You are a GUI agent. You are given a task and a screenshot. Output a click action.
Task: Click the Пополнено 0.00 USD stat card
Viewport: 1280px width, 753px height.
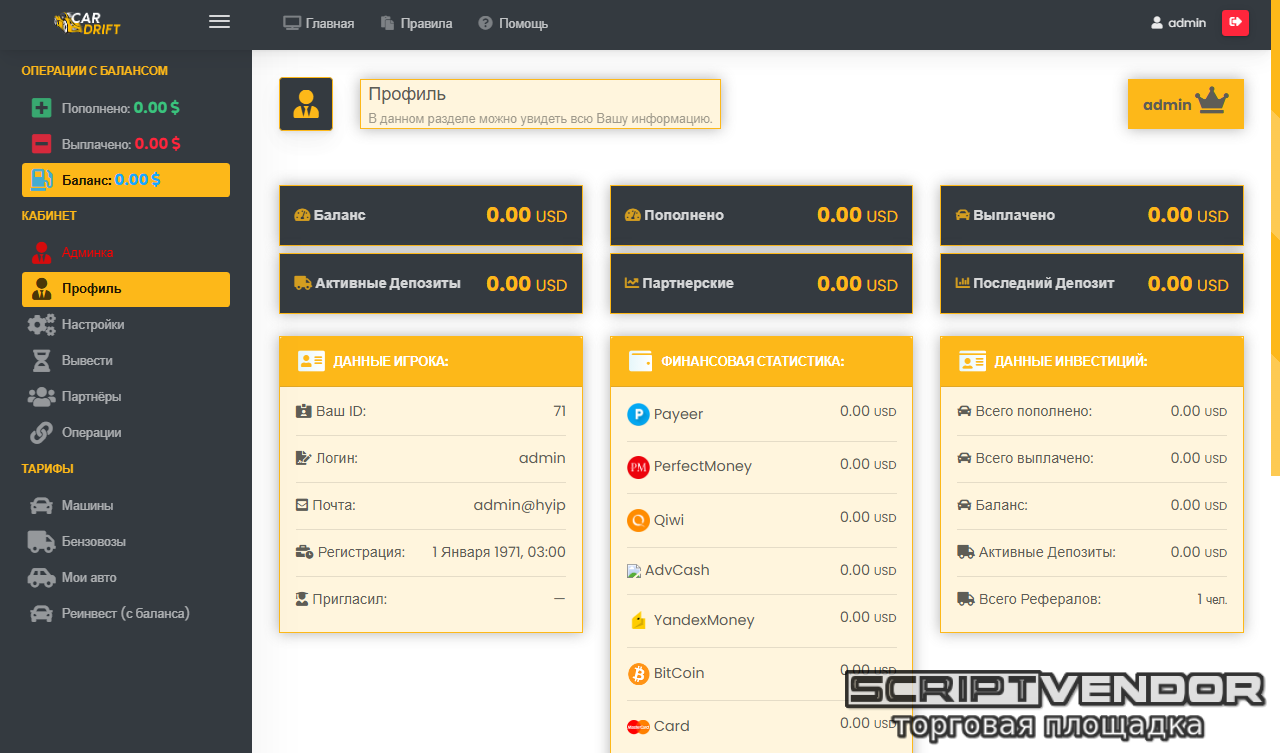(762, 215)
